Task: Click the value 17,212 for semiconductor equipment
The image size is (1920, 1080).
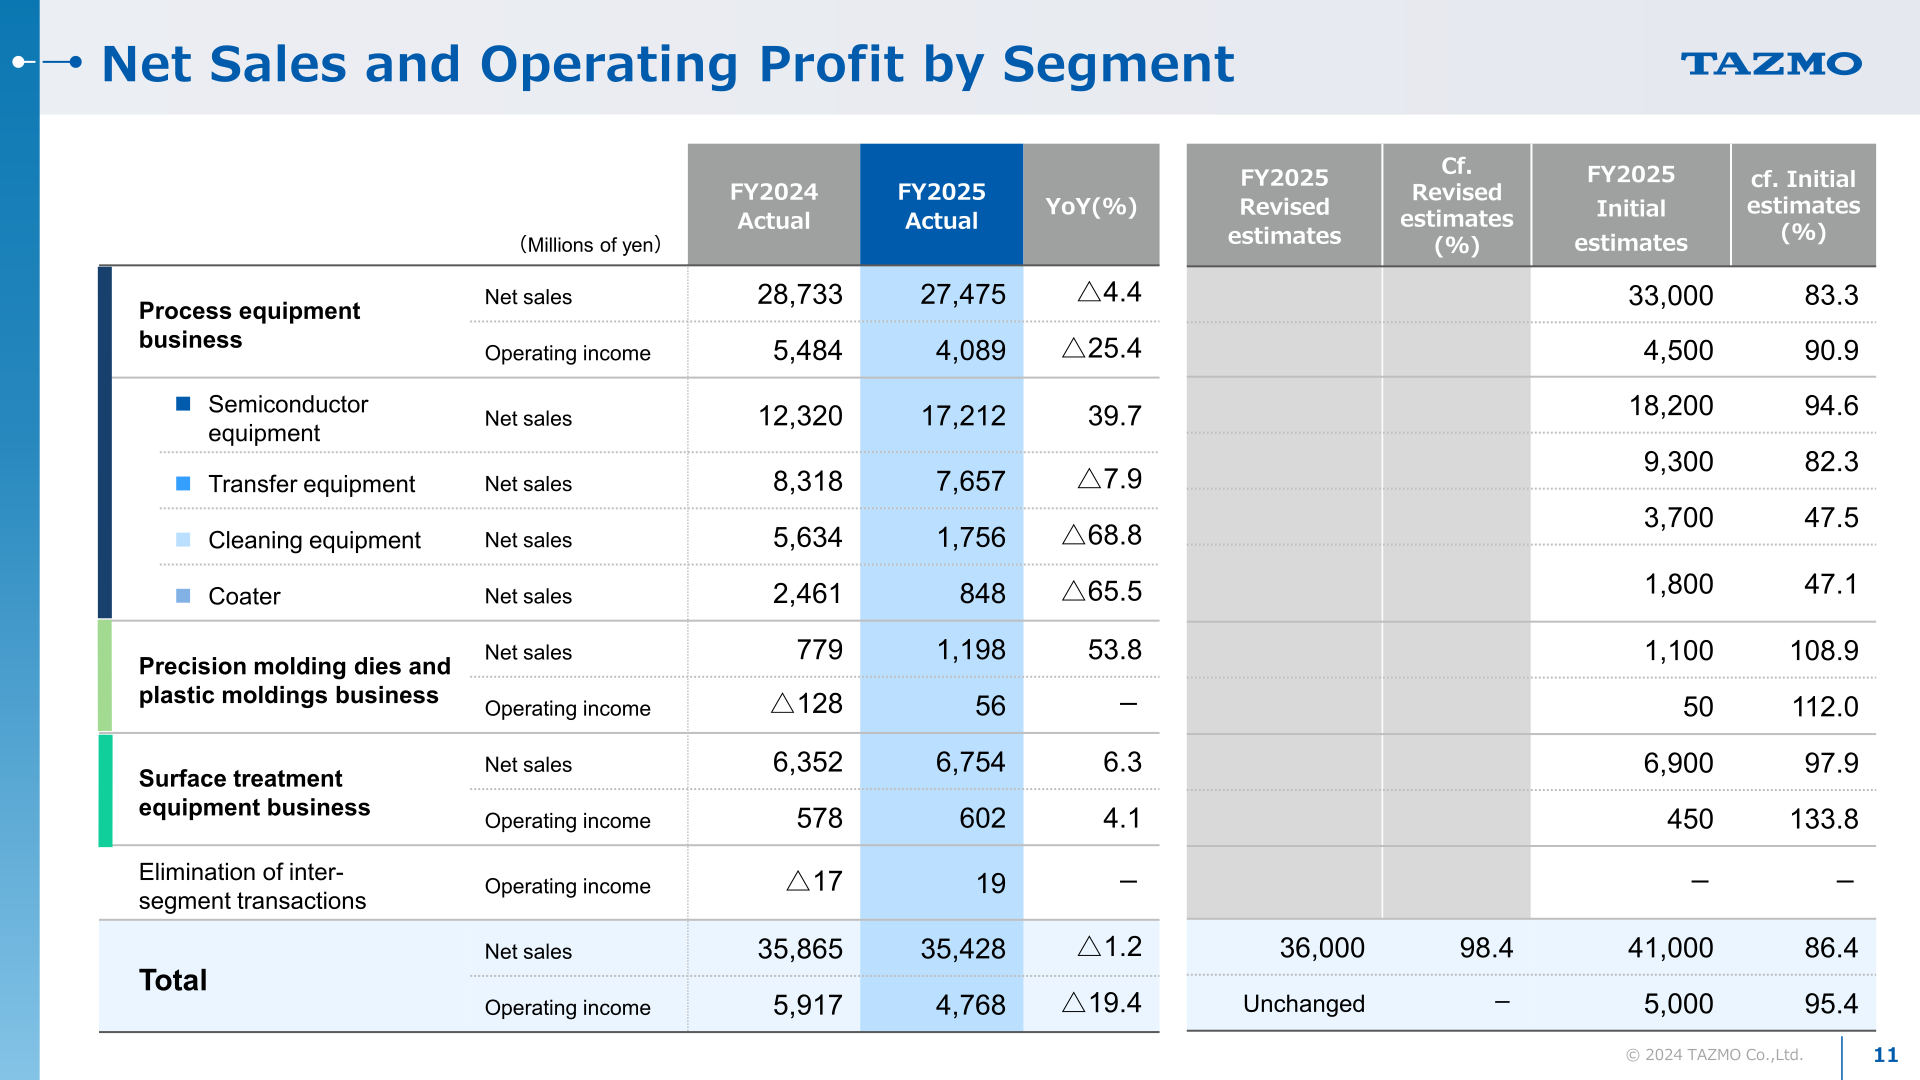Action: click(x=962, y=416)
